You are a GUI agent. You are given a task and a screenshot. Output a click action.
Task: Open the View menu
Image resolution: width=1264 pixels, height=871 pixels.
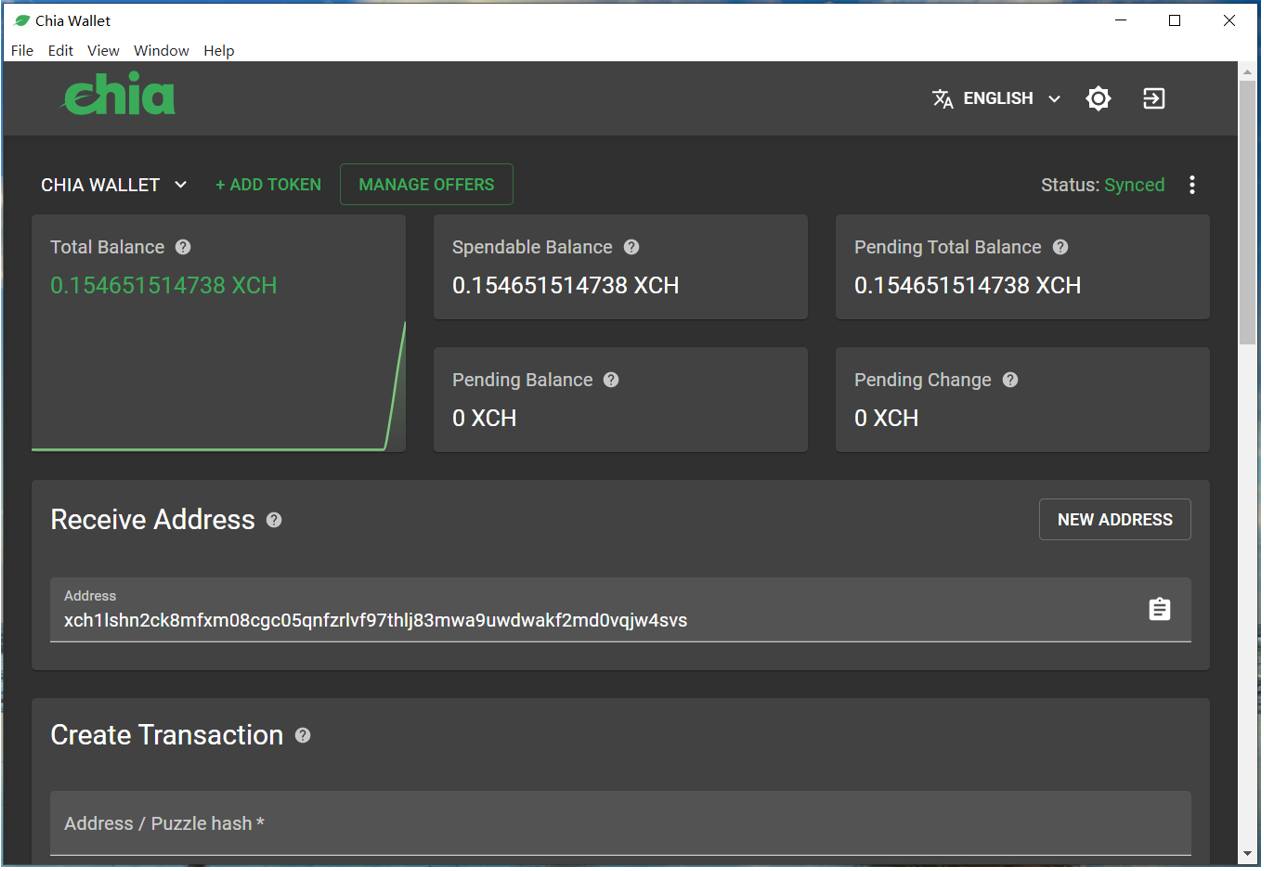103,50
